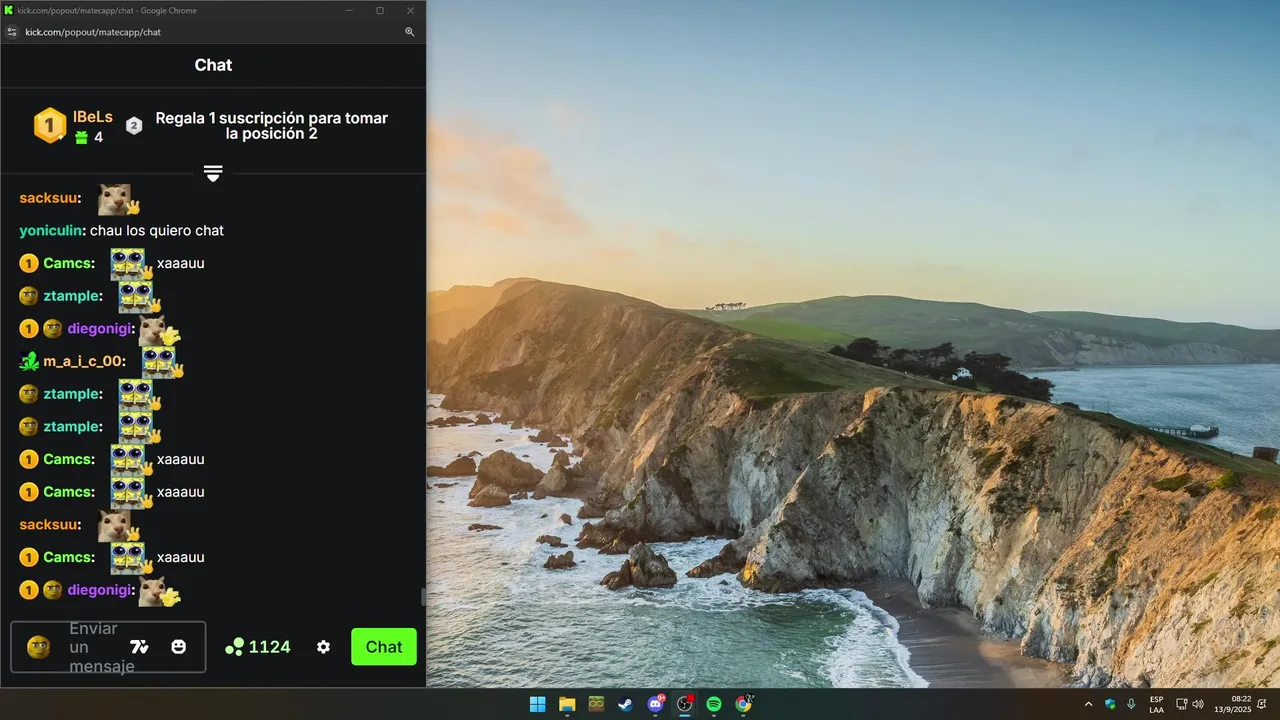The image size is (1280, 720).
Task: Click the topmost sacksuu username in chat
Action: pos(48,198)
